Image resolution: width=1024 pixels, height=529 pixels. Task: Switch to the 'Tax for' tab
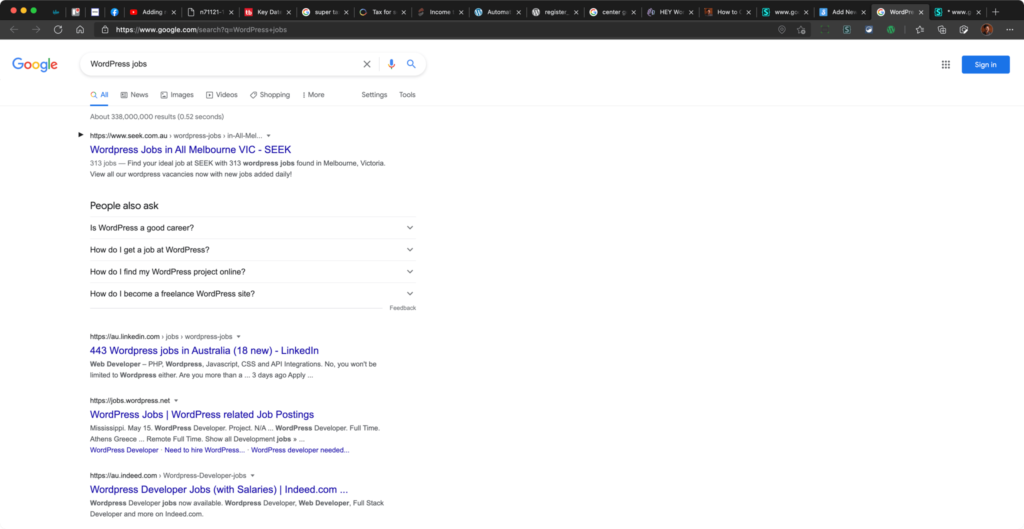(x=383, y=12)
